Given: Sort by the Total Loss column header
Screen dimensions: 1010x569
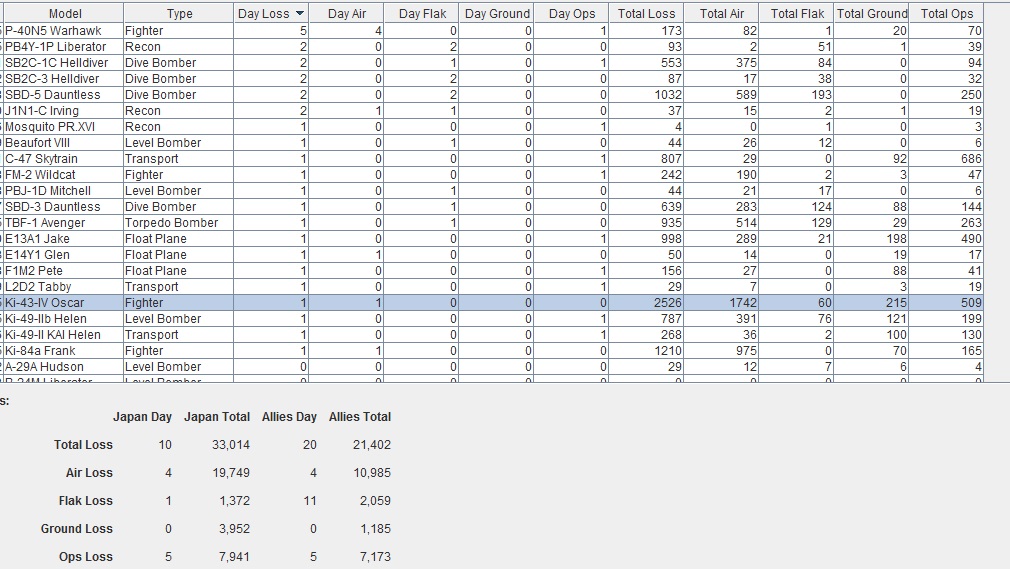Looking at the screenshot, I should [647, 14].
